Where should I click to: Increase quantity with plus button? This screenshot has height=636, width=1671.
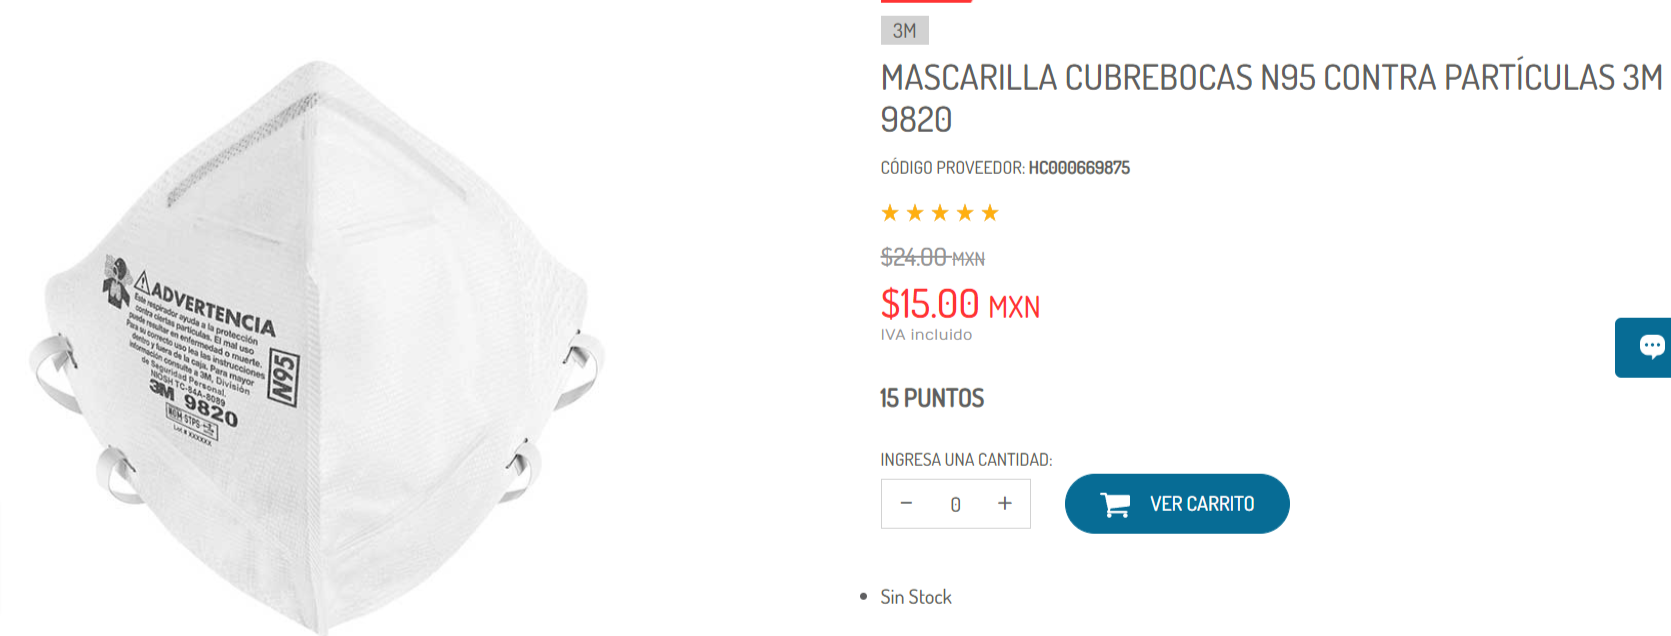click(x=1005, y=503)
